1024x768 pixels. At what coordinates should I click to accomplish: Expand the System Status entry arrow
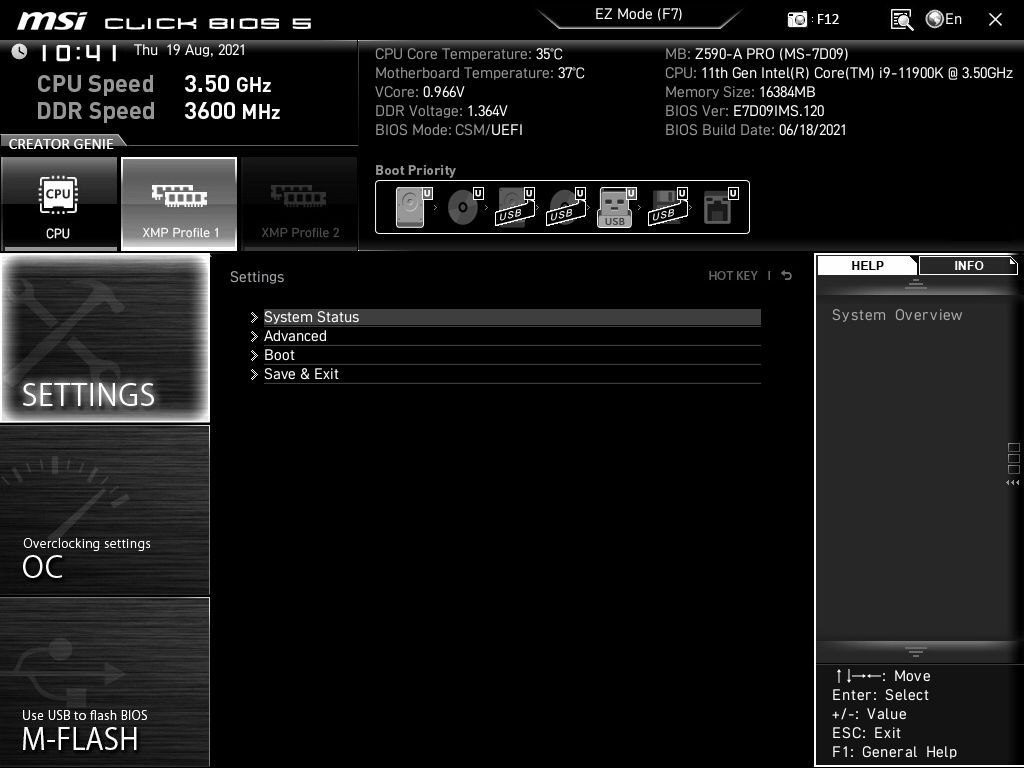click(254, 317)
